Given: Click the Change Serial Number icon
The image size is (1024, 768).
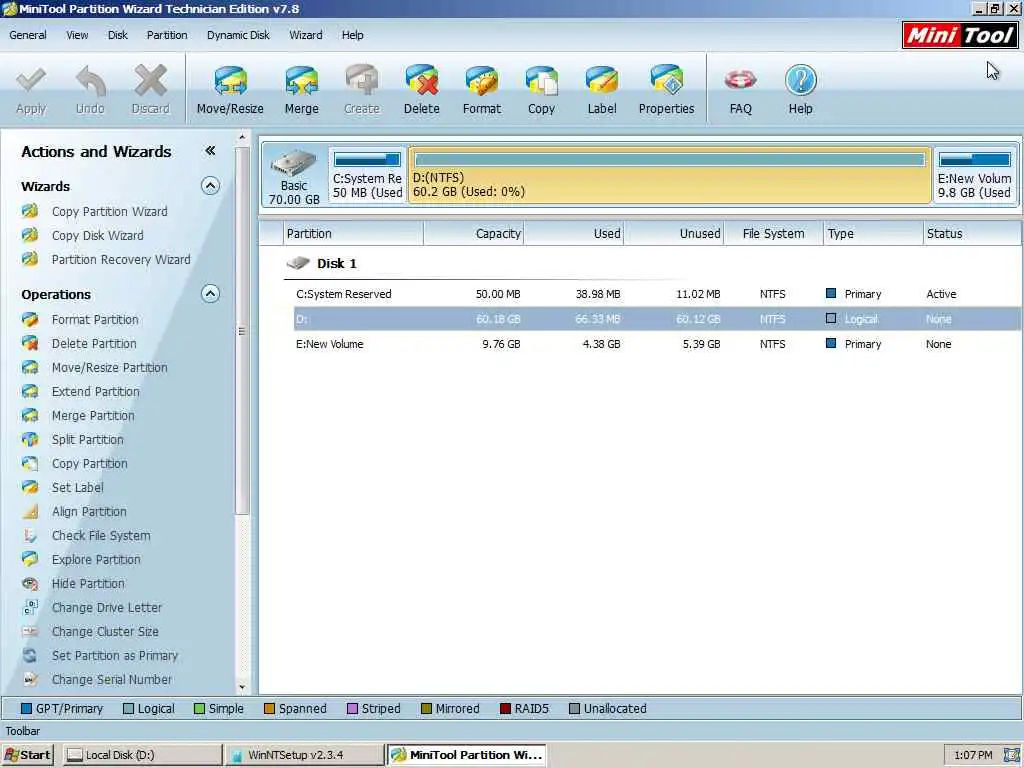Looking at the screenshot, I should pos(30,679).
